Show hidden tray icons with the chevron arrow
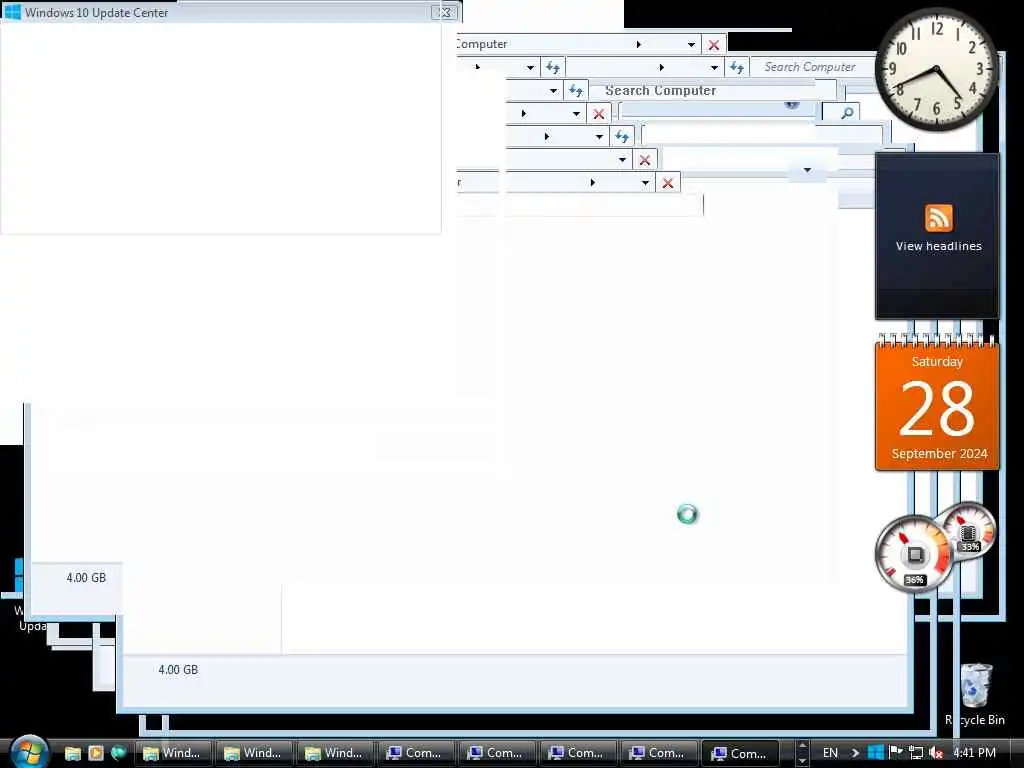Screen dimensions: 1024x768 pos(855,752)
